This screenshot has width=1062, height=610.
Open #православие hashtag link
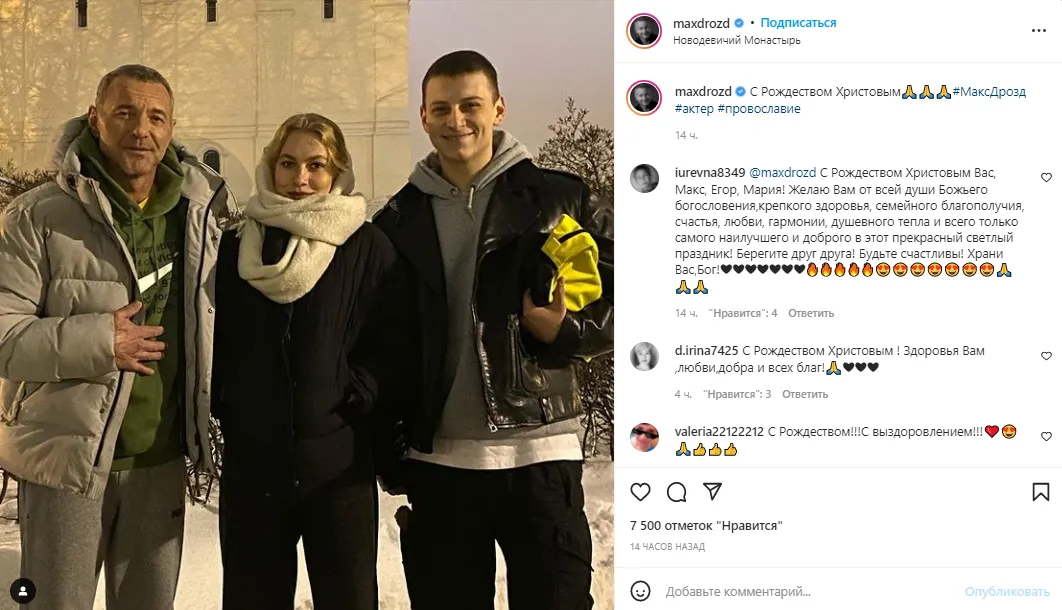click(x=759, y=109)
